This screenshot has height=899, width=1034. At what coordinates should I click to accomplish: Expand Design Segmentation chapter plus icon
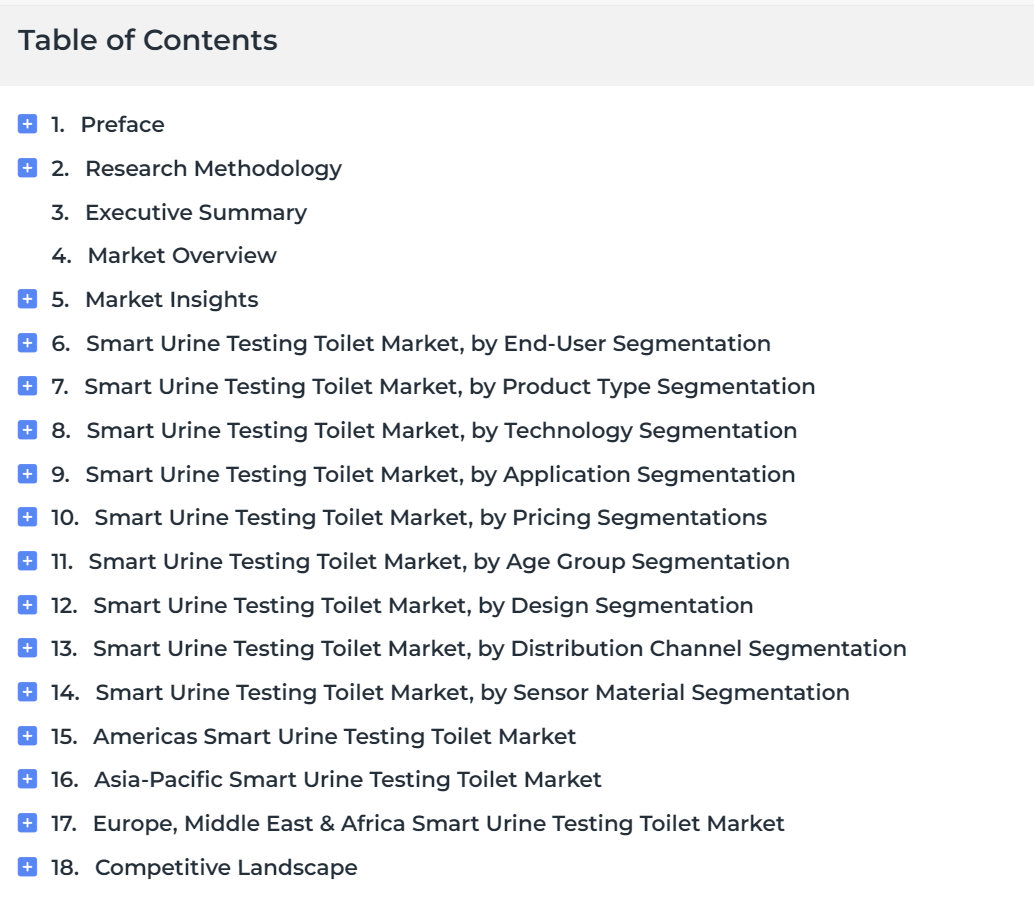pyautogui.click(x=27, y=604)
